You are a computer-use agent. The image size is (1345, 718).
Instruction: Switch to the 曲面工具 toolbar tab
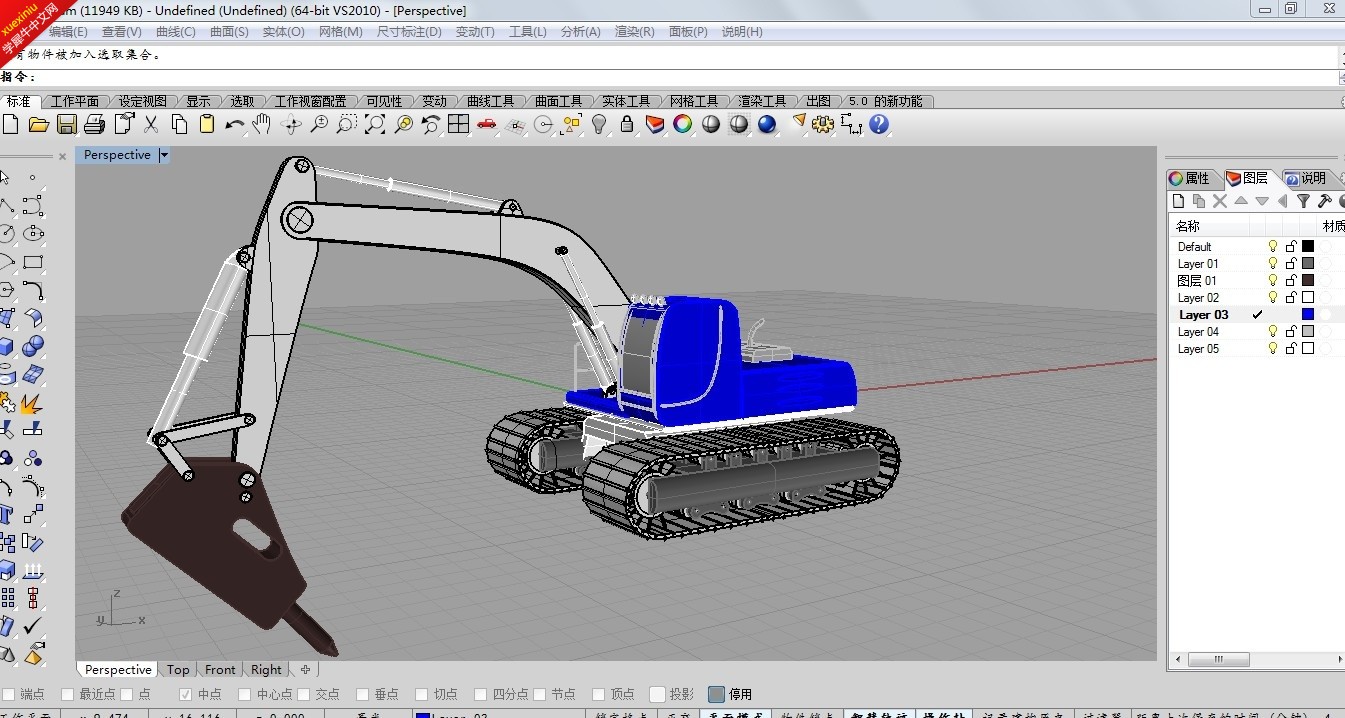(x=558, y=101)
